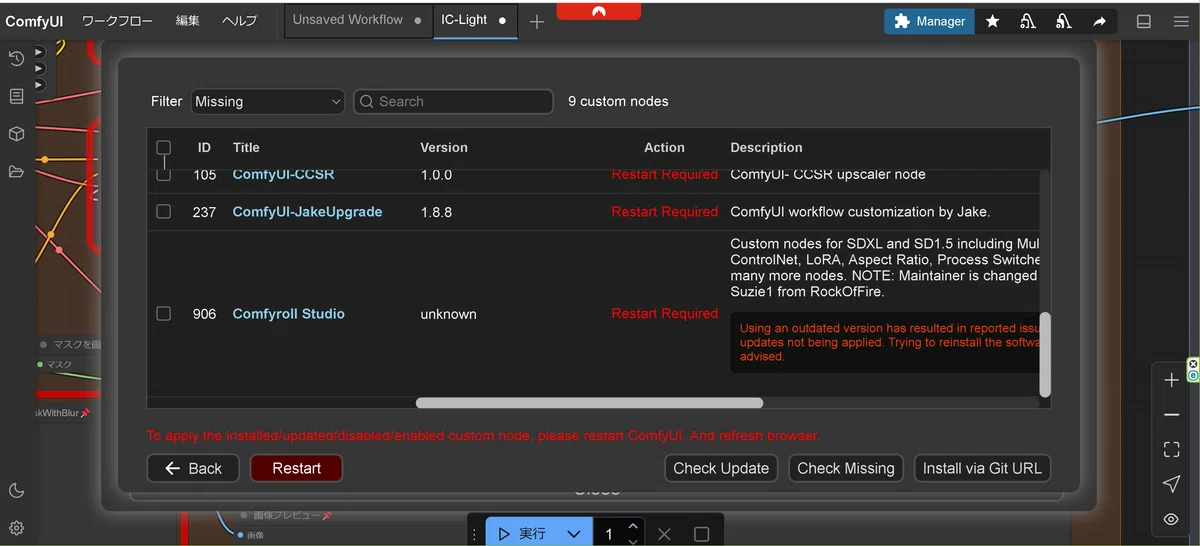
Task: Open the Comfyroll Studio title link
Action: pyautogui.click(x=288, y=314)
